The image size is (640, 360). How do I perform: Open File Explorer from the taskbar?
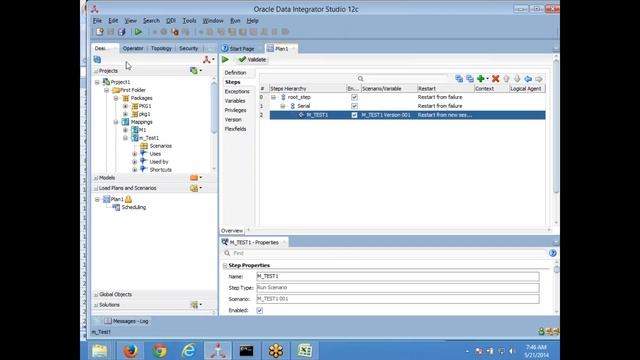tap(100, 351)
